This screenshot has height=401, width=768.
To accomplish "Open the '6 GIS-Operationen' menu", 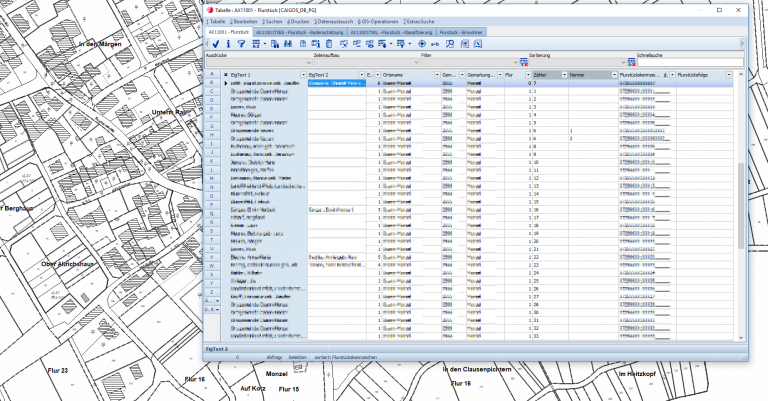I will [x=378, y=22].
